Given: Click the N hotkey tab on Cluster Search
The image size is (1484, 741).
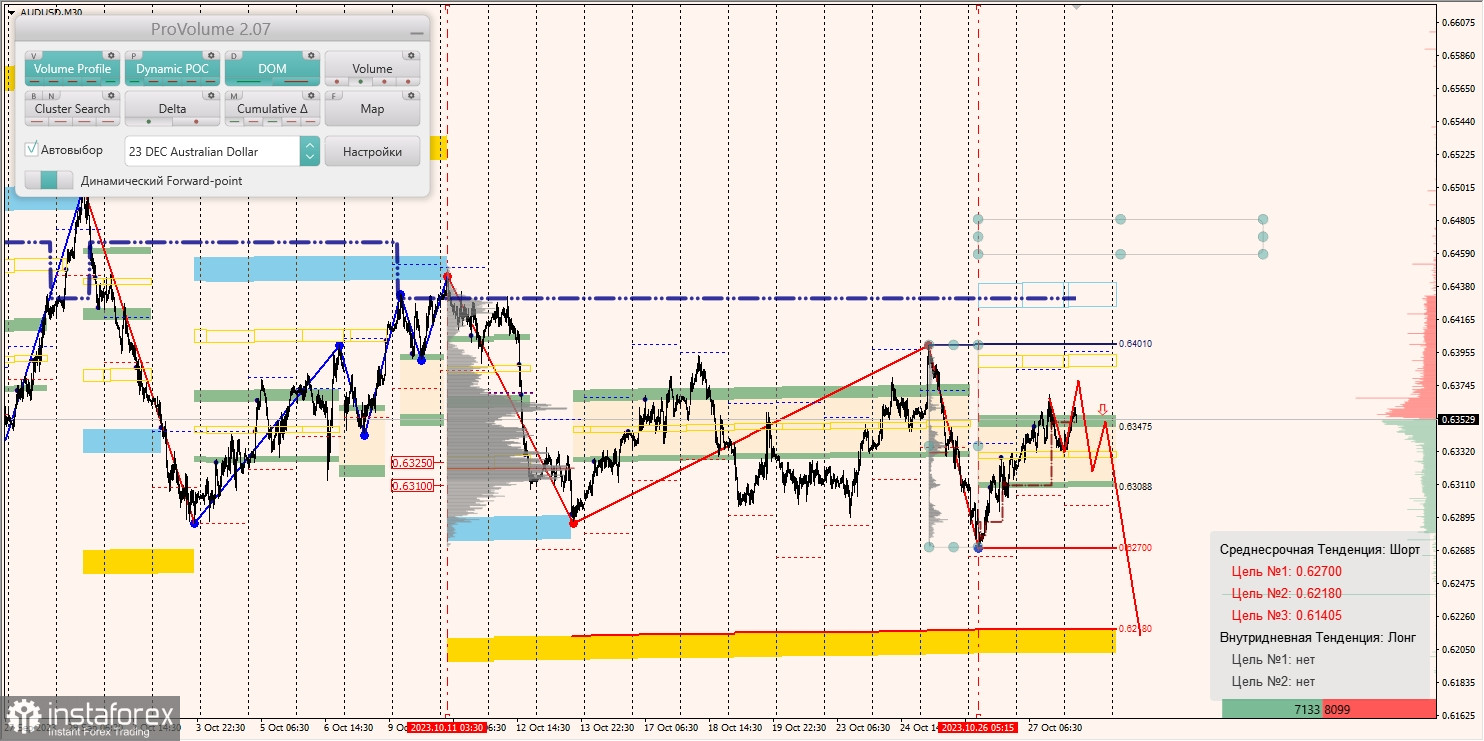Looking at the screenshot, I should tap(51, 96).
